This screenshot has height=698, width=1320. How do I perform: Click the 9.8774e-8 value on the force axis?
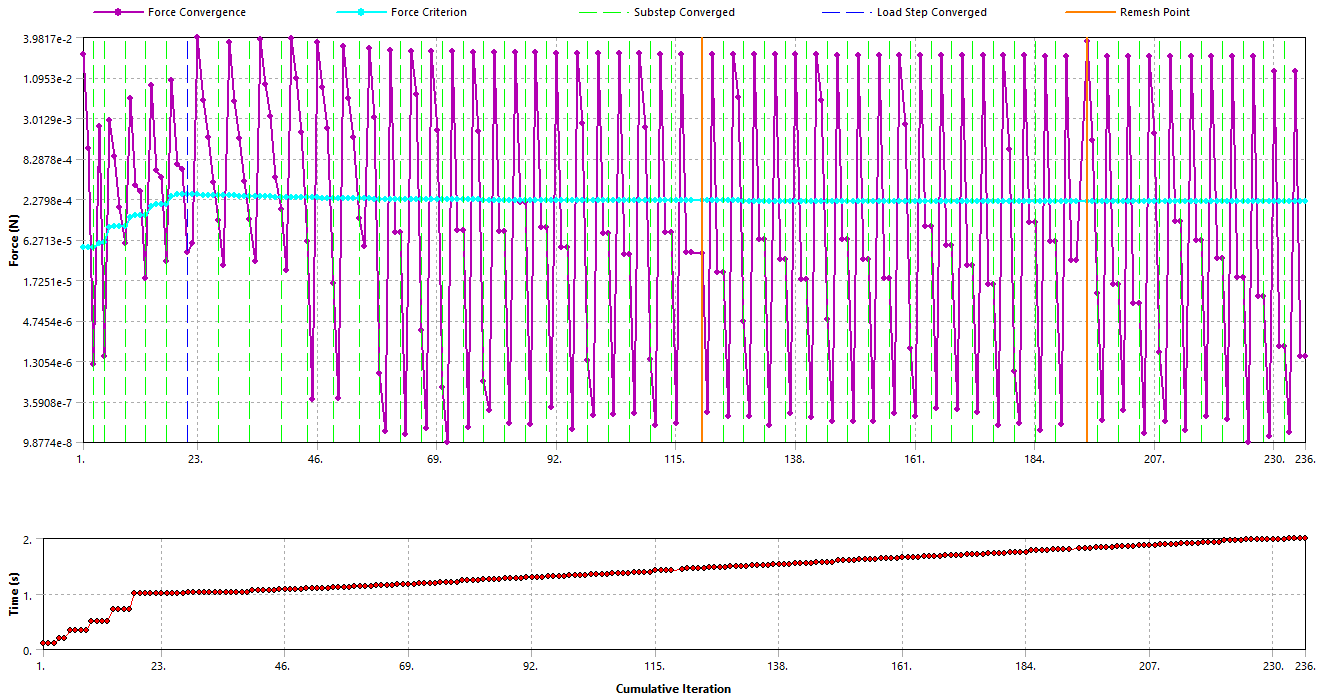(x=44, y=443)
